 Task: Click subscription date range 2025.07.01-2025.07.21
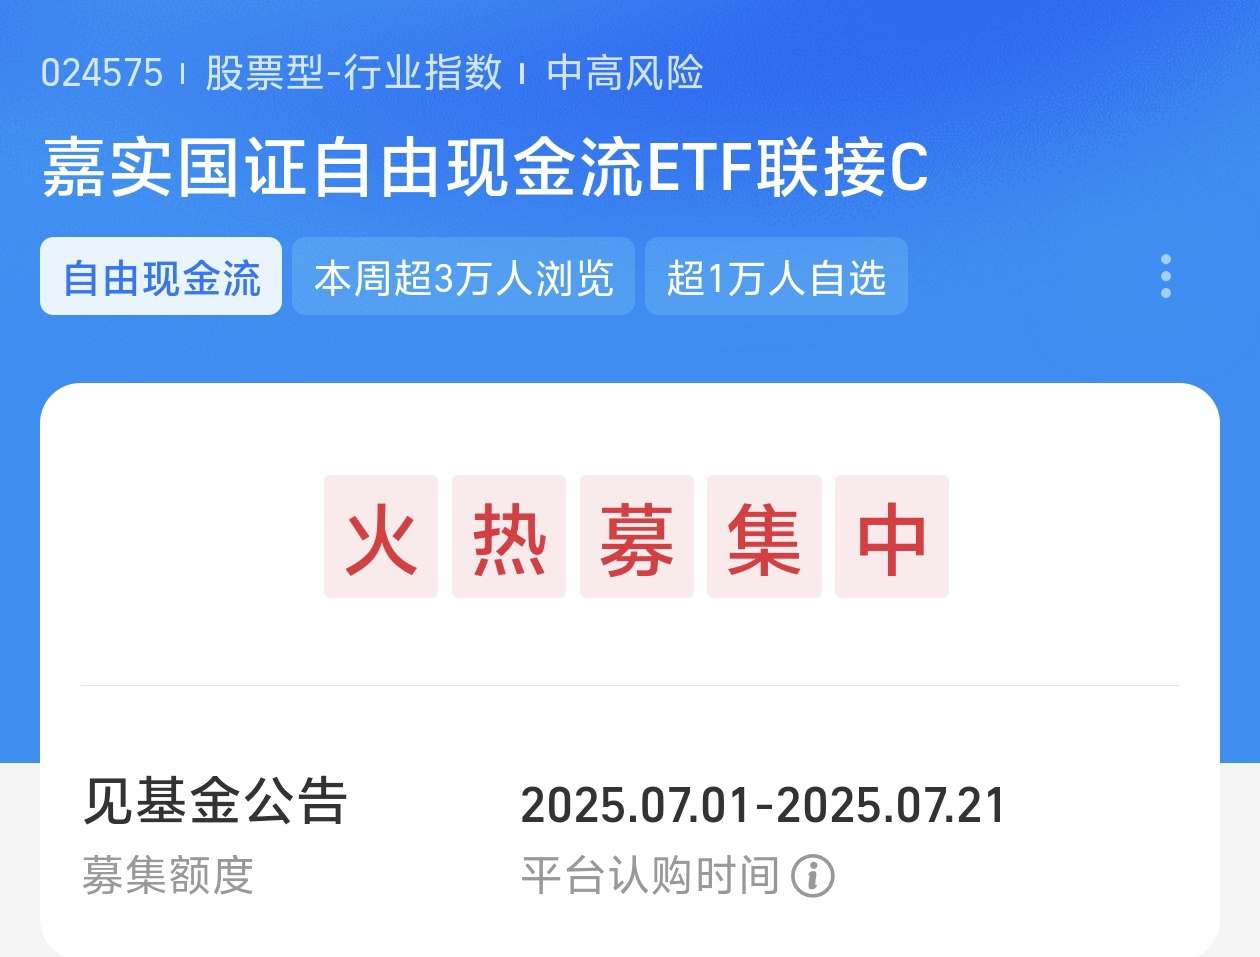(763, 806)
